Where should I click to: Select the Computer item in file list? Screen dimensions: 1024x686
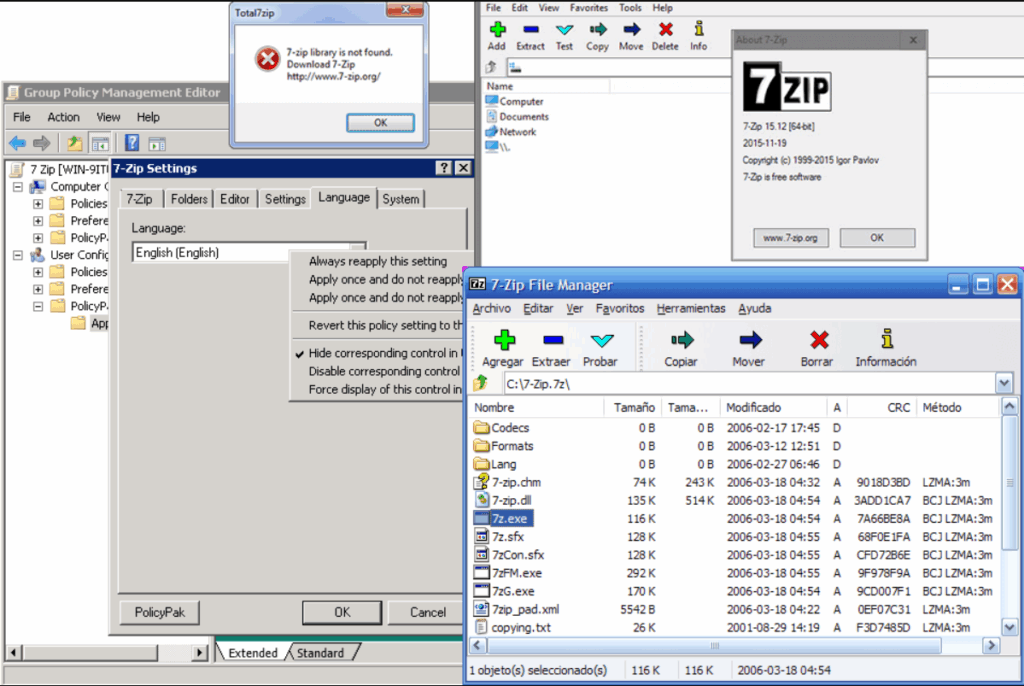tap(515, 101)
